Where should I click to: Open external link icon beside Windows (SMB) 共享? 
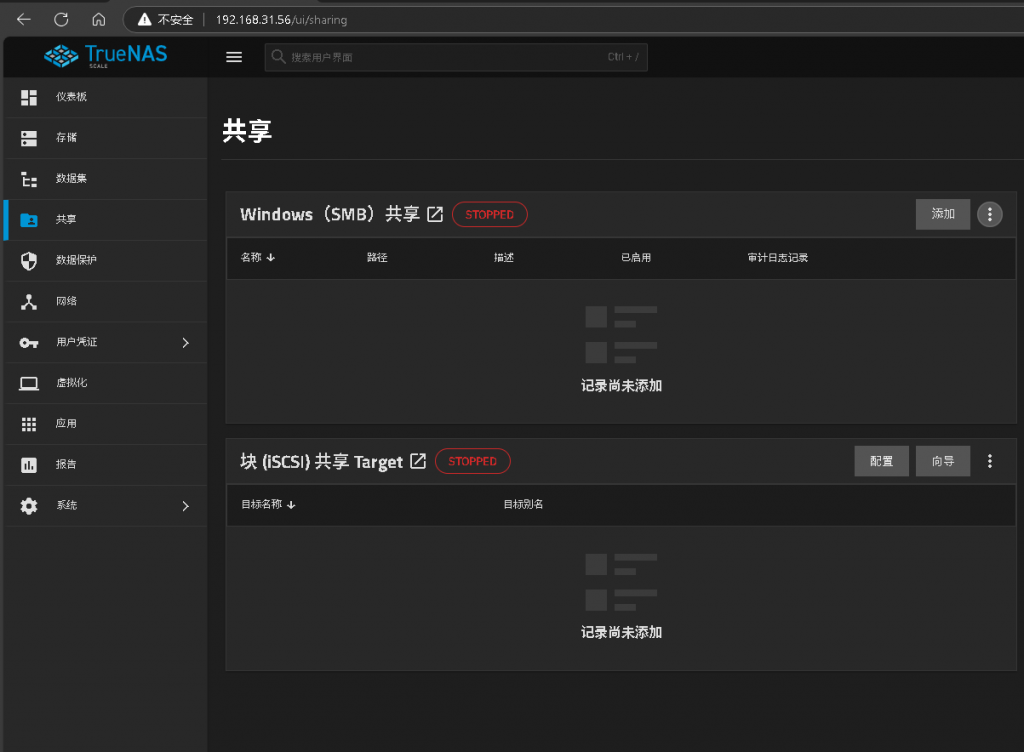(x=435, y=214)
